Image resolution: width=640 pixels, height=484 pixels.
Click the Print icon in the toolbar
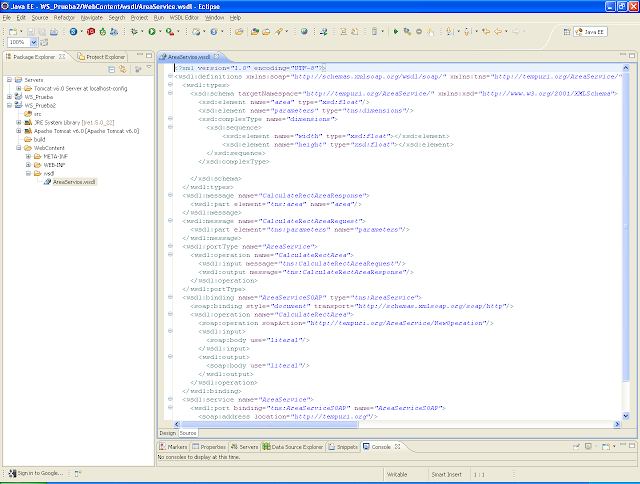click(x=53, y=31)
